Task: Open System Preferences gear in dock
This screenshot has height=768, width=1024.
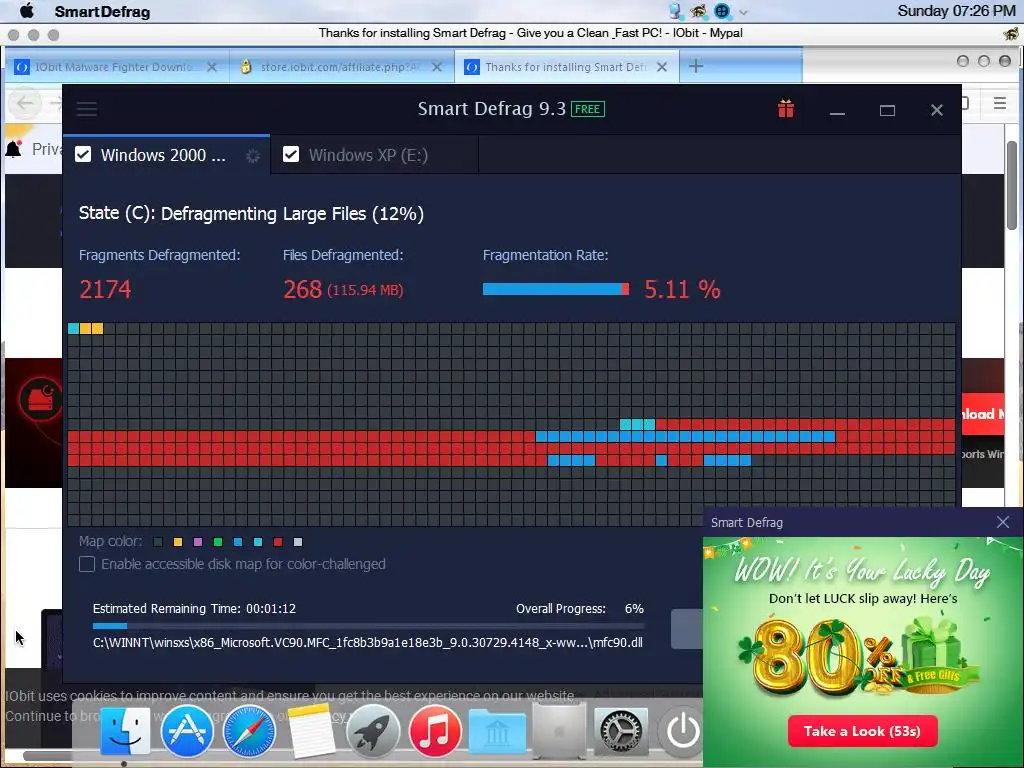Action: 621,733
